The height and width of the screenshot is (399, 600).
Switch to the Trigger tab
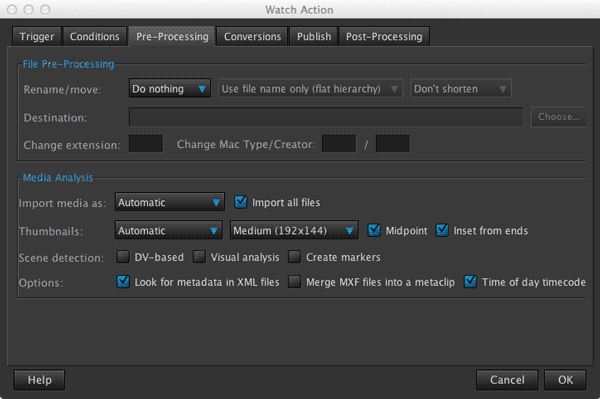click(x=37, y=37)
